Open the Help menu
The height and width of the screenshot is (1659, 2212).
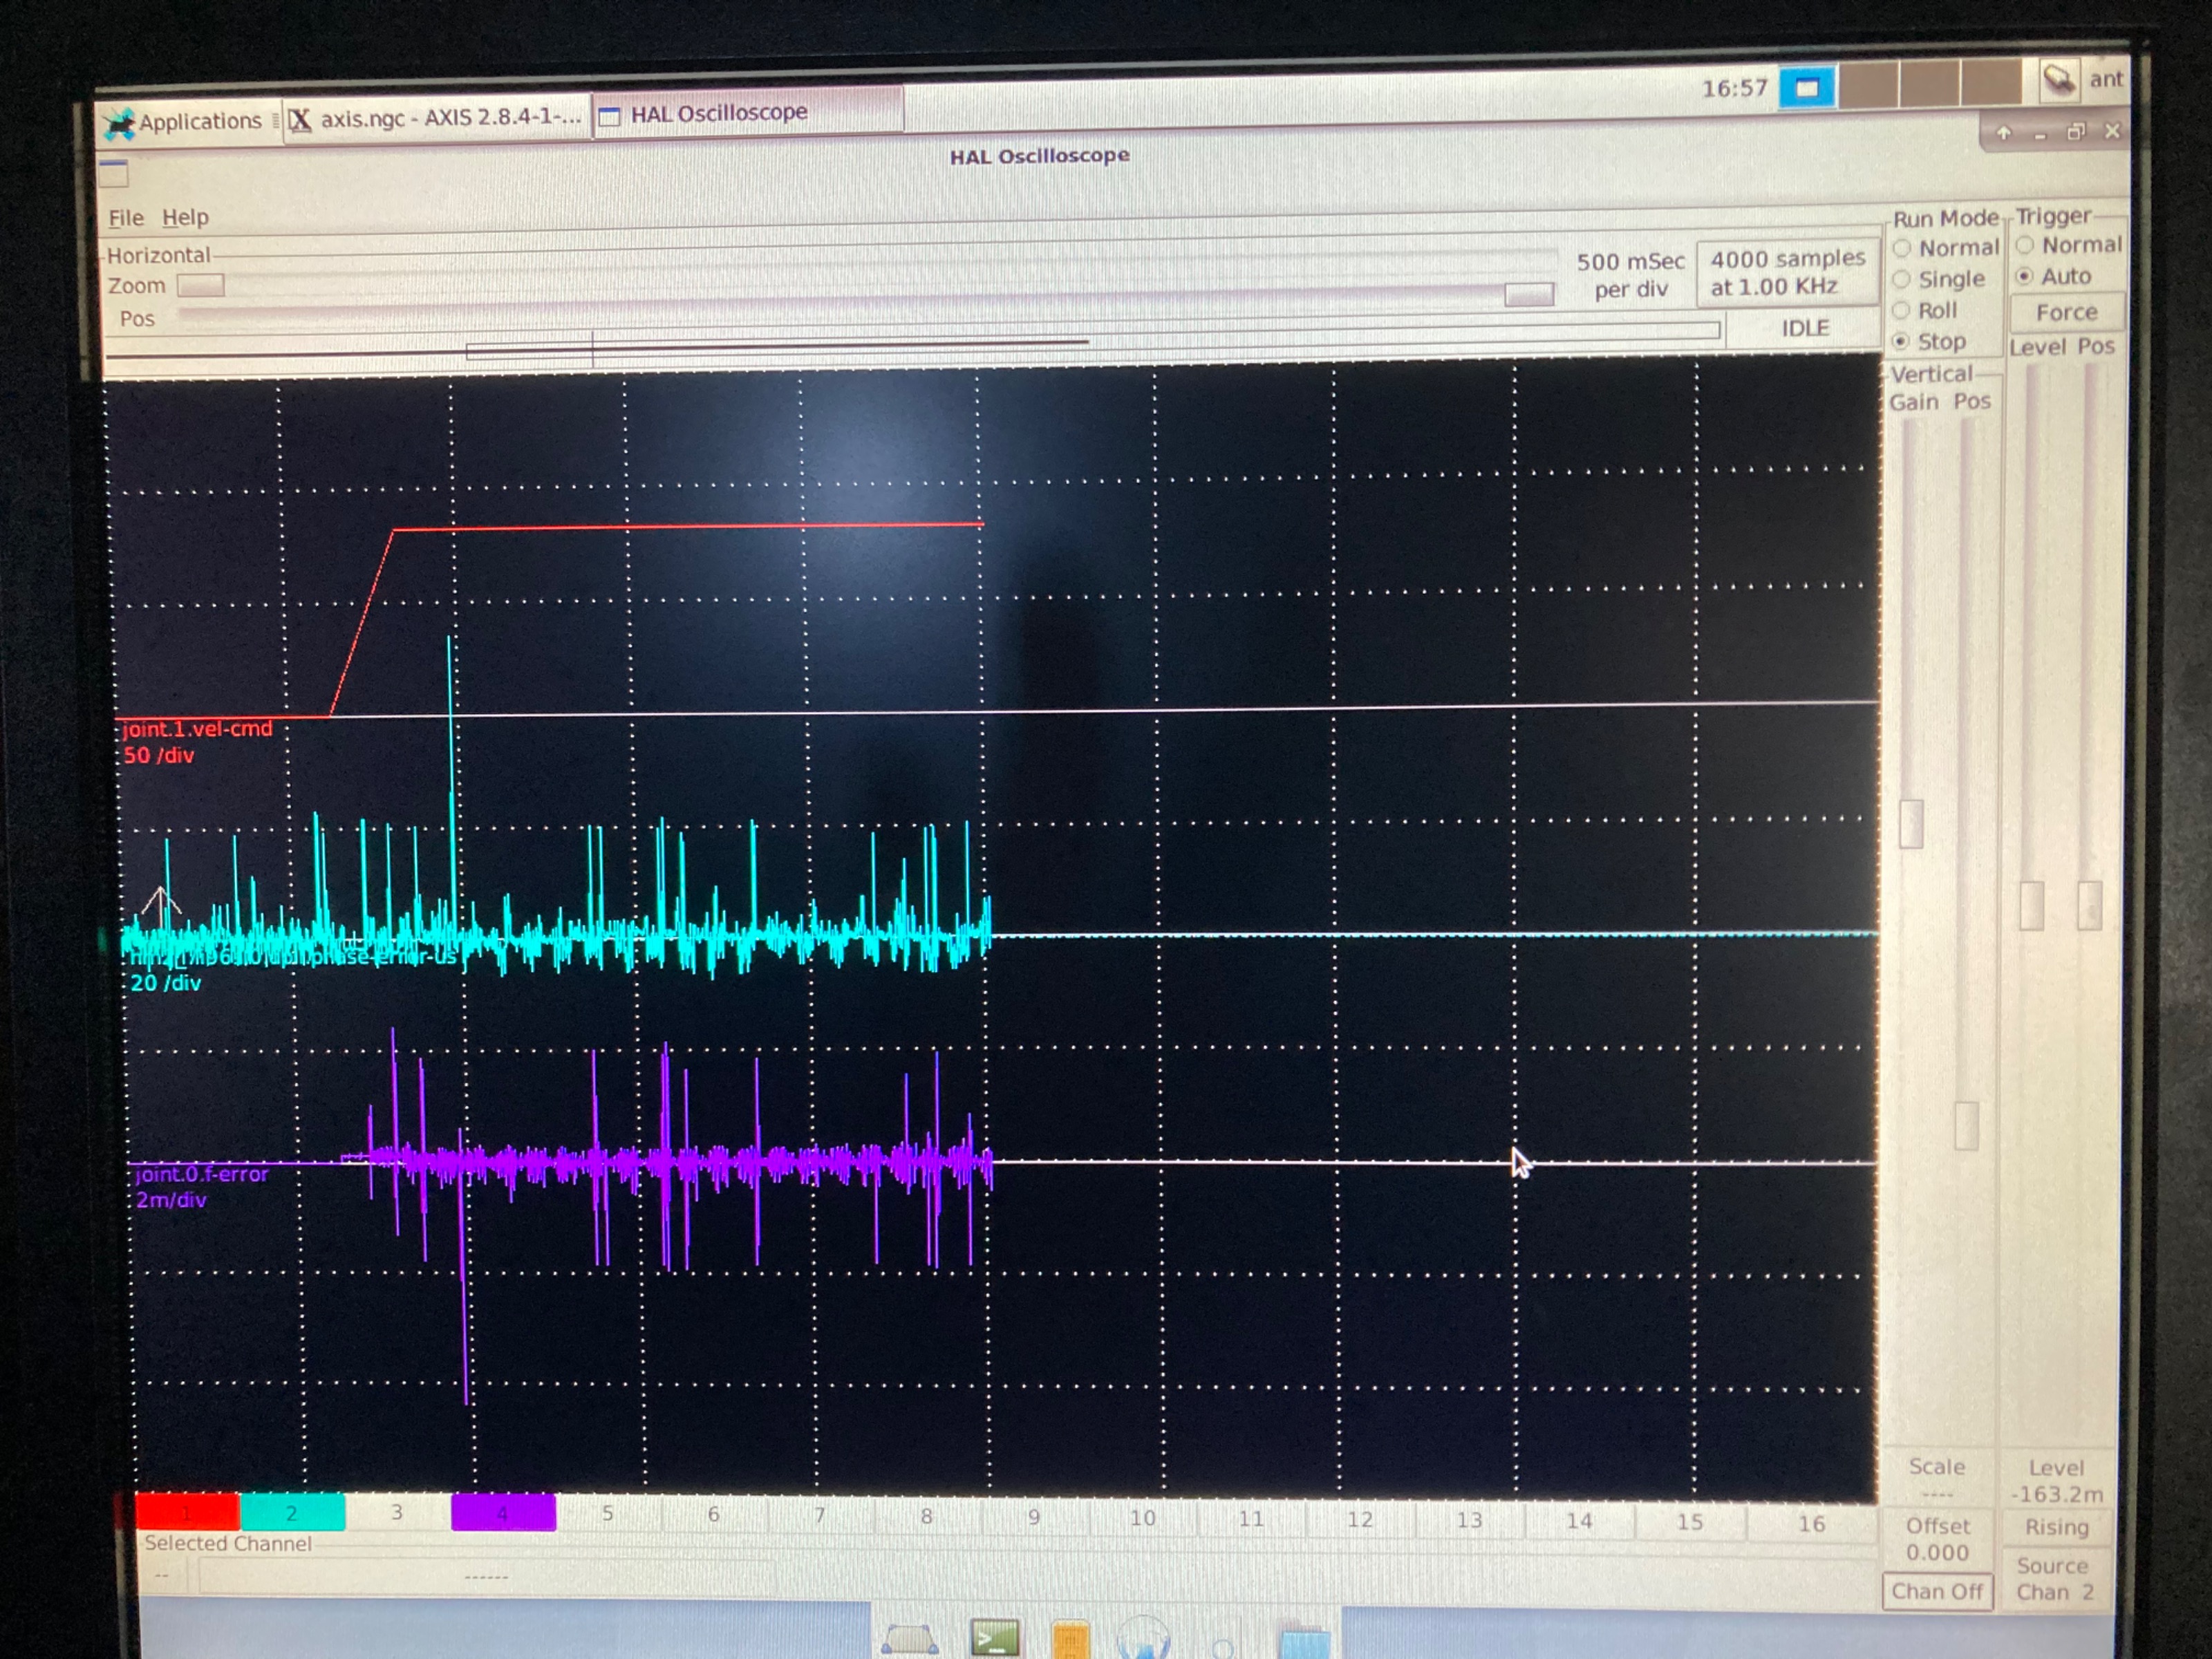coord(185,217)
